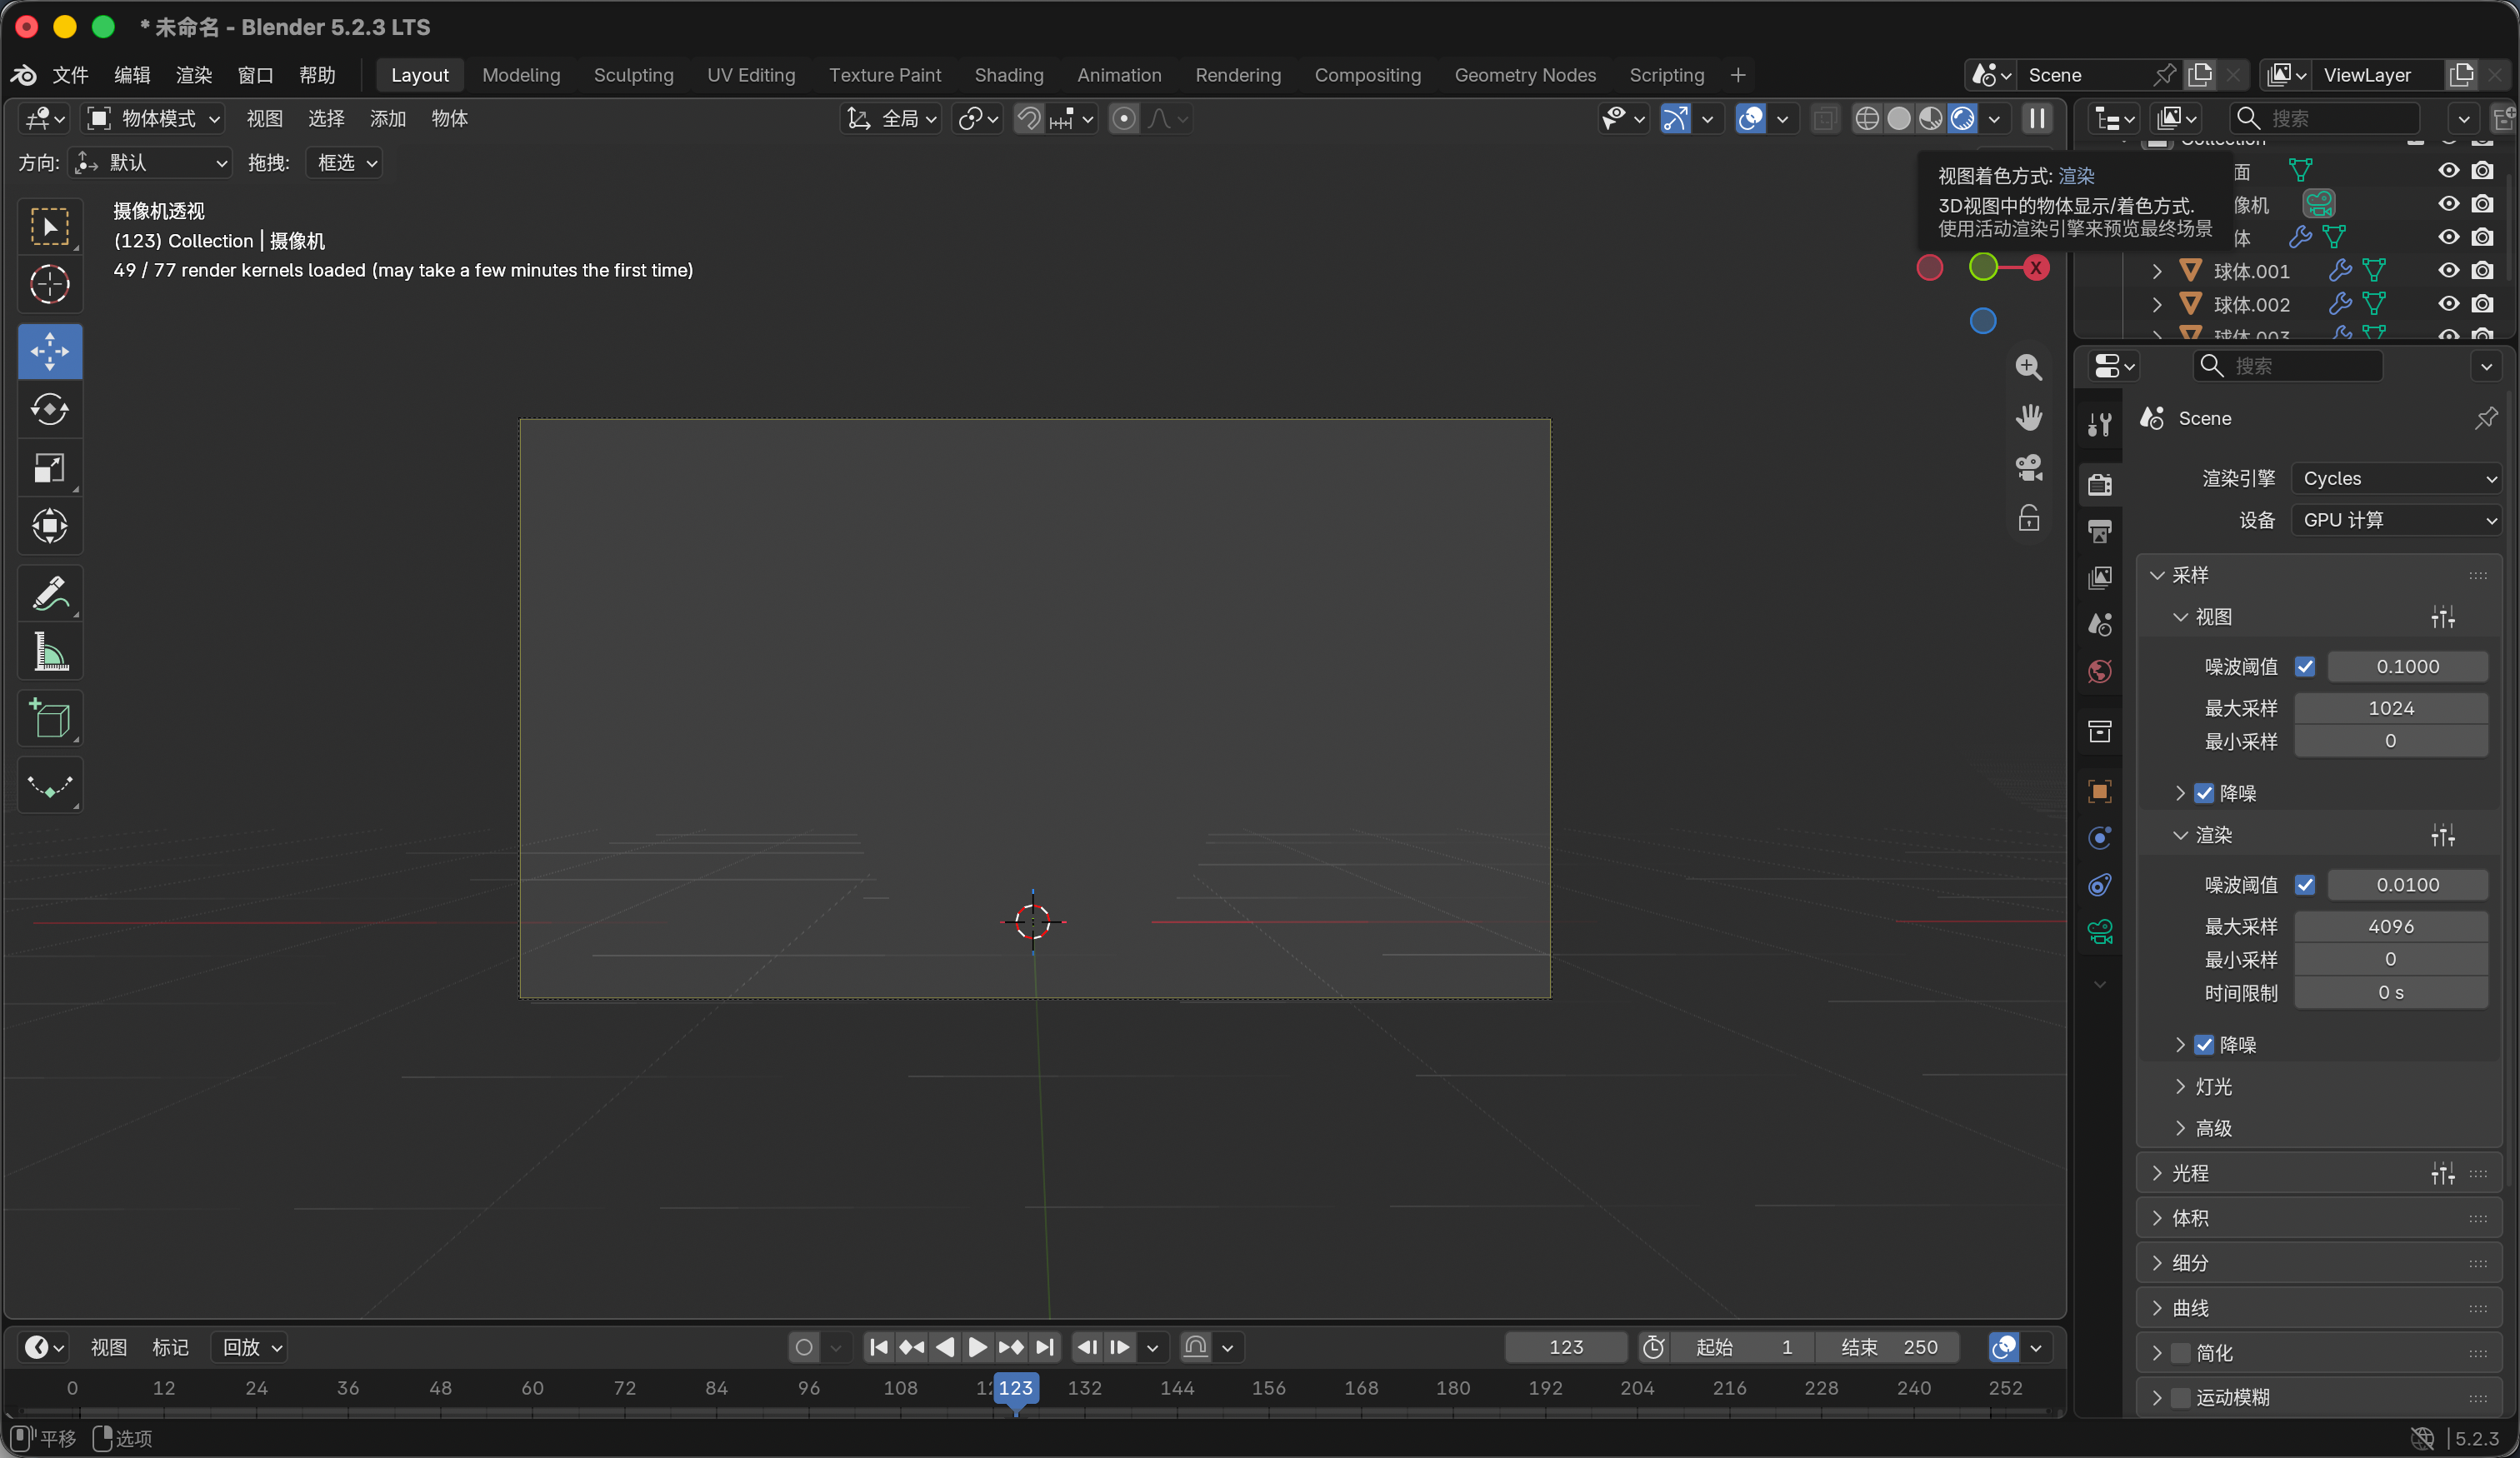Viewport: 2520px width, 1458px height.
Task: Toggle camera view with camera icon
Action: [x=2028, y=467]
